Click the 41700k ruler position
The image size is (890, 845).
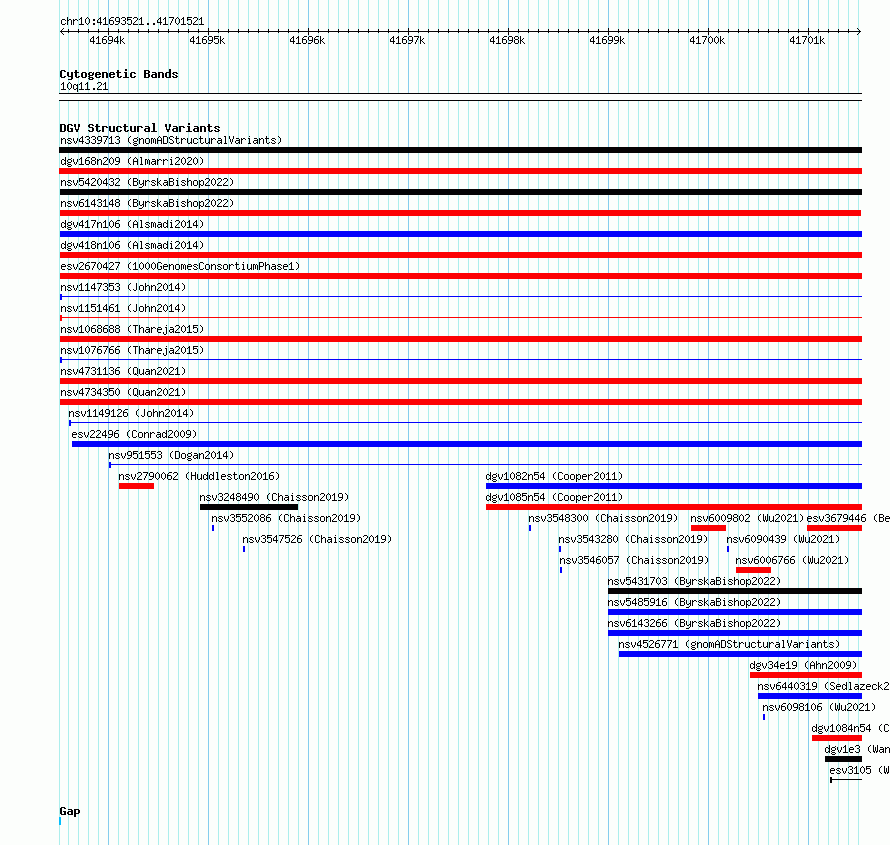coord(707,40)
